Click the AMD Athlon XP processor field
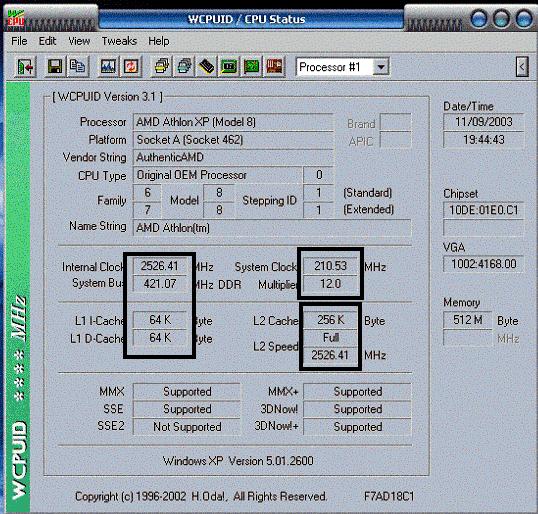The width and height of the screenshot is (538, 514). click(233, 122)
